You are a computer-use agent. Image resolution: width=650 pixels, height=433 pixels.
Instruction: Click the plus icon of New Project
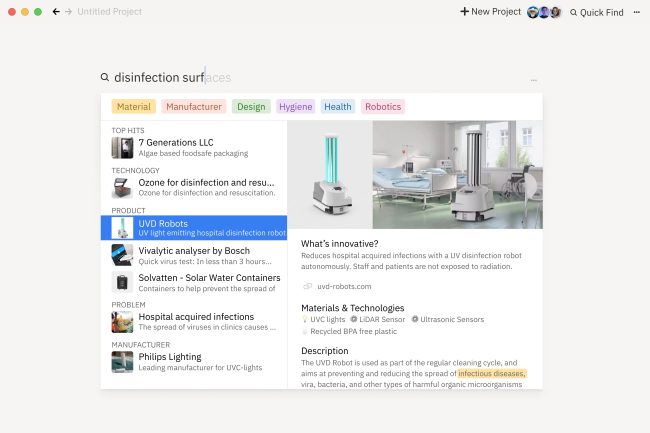point(464,12)
